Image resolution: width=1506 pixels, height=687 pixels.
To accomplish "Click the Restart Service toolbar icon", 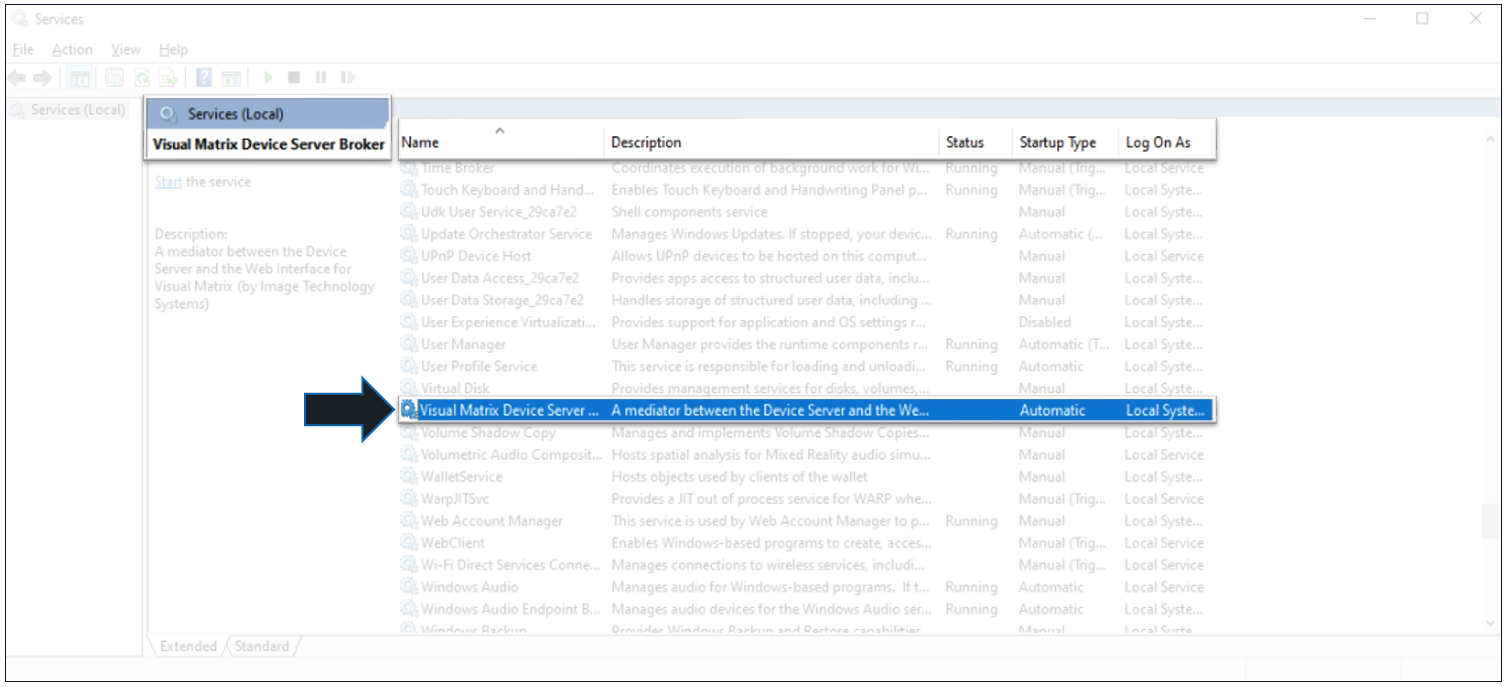I will click(347, 77).
